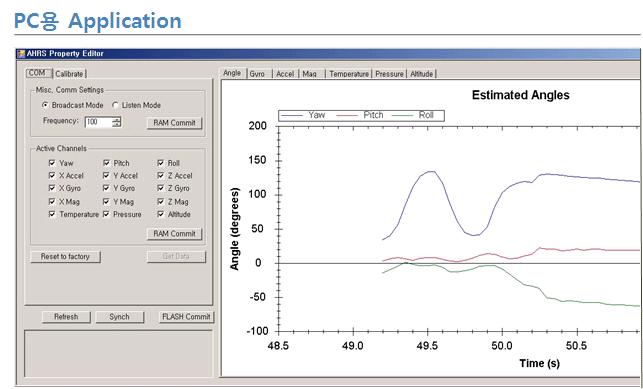Uncheck the Y Accel channel
Viewport: 643px width, 389px height.
[106, 175]
